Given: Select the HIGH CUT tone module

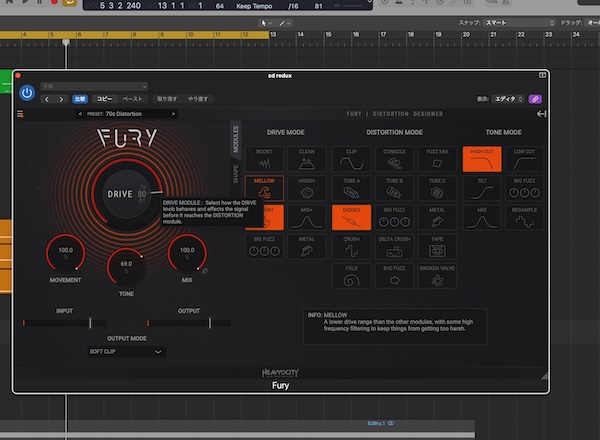Looking at the screenshot, I should pos(482,159).
